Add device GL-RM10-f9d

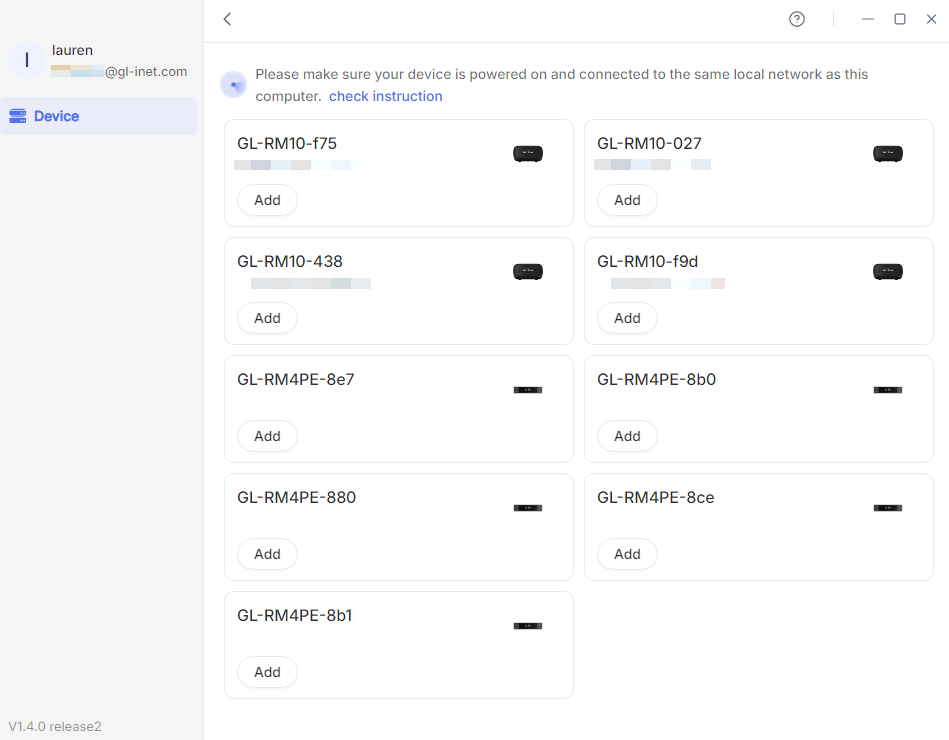[x=627, y=318]
